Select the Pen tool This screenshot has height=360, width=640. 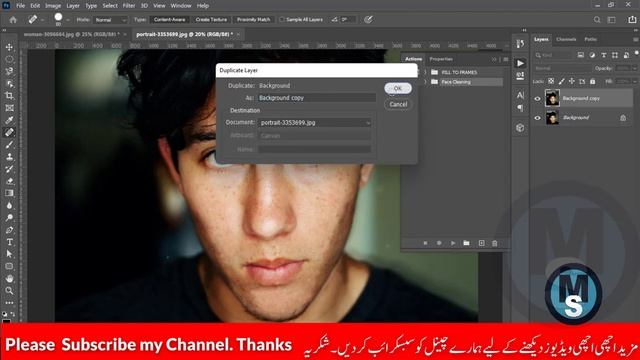(9, 230)
